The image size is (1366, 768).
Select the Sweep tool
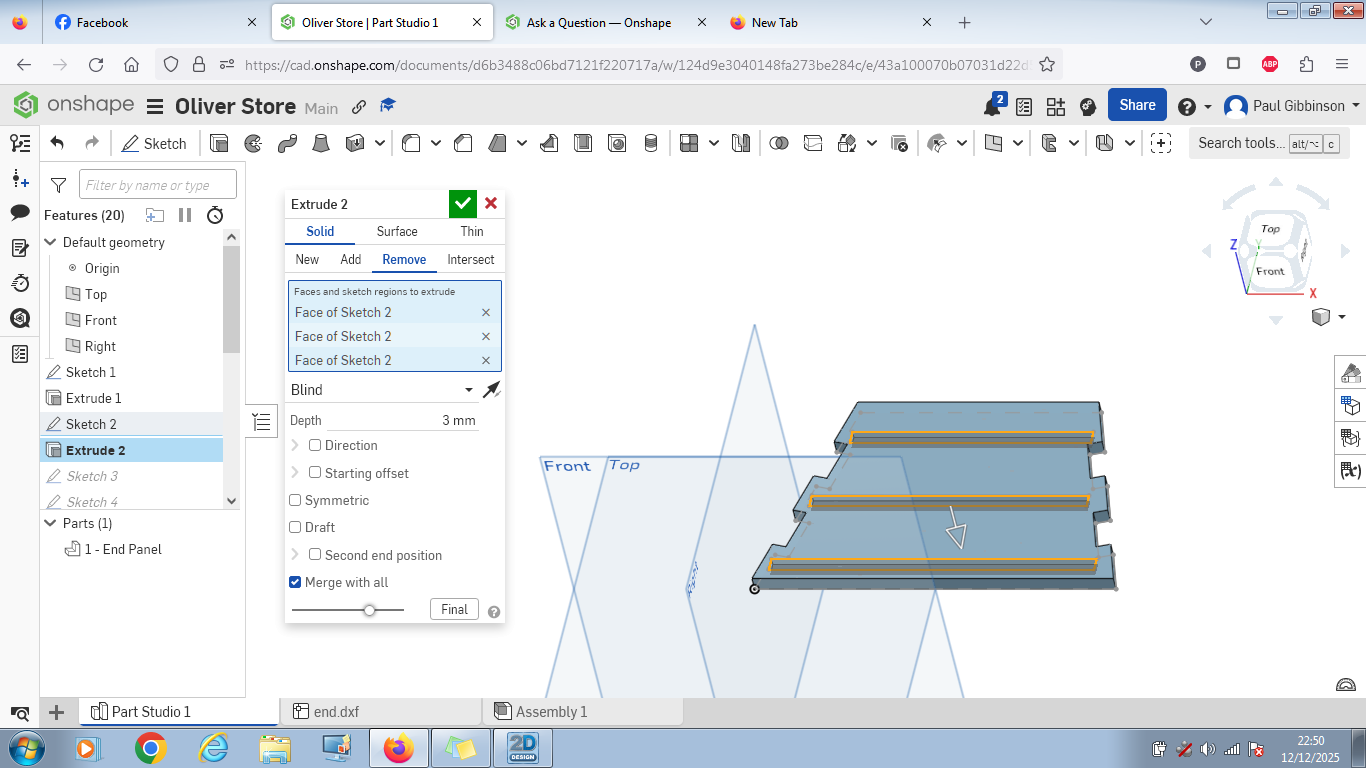click(x=287, y=143)
